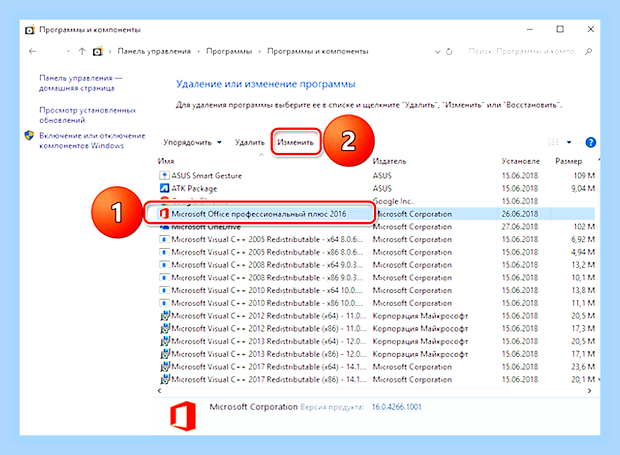Select Visual C++ 2008 Redistributable x64 row
Viewport: 620px width, 455px height.
pos(376,265)
